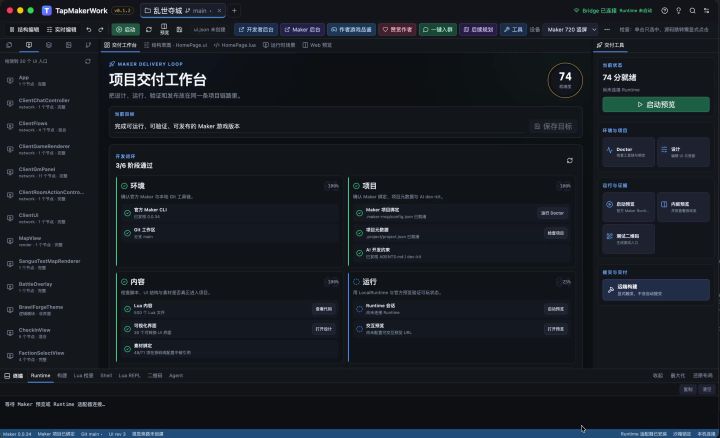Open the Web 预览 tab
Screen dimensions: 720x438
point(317,45)
